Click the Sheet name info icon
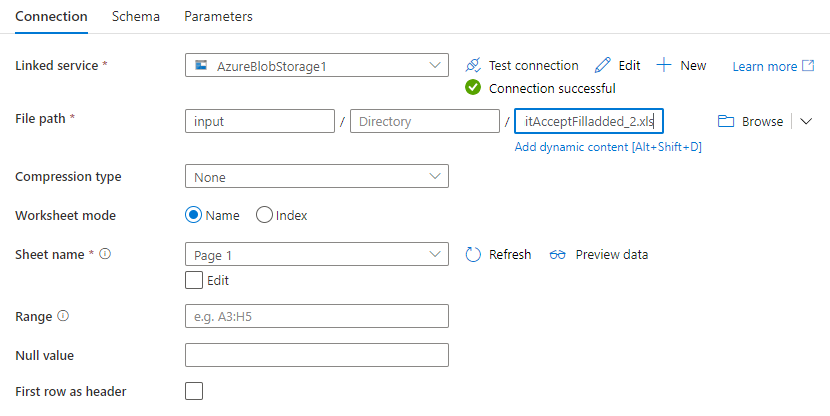This screenshot has width=830, height=416. (105, 254)
